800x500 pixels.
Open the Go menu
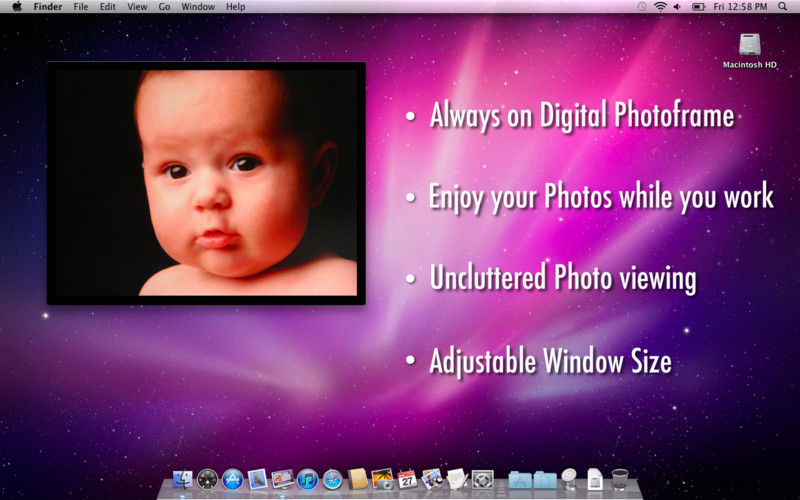tap(164, 7)
